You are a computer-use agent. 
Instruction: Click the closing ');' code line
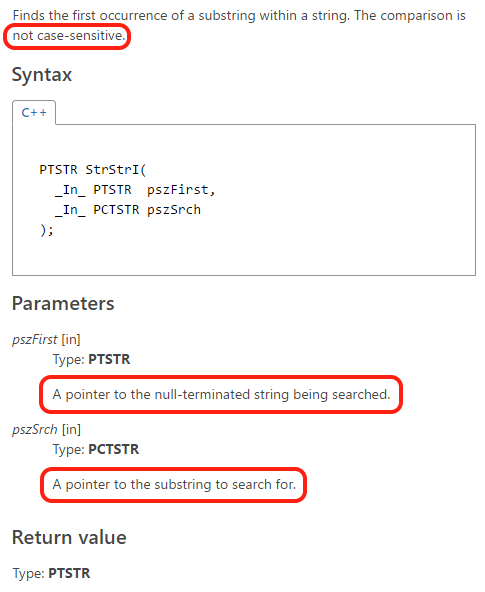pos(47,230)
